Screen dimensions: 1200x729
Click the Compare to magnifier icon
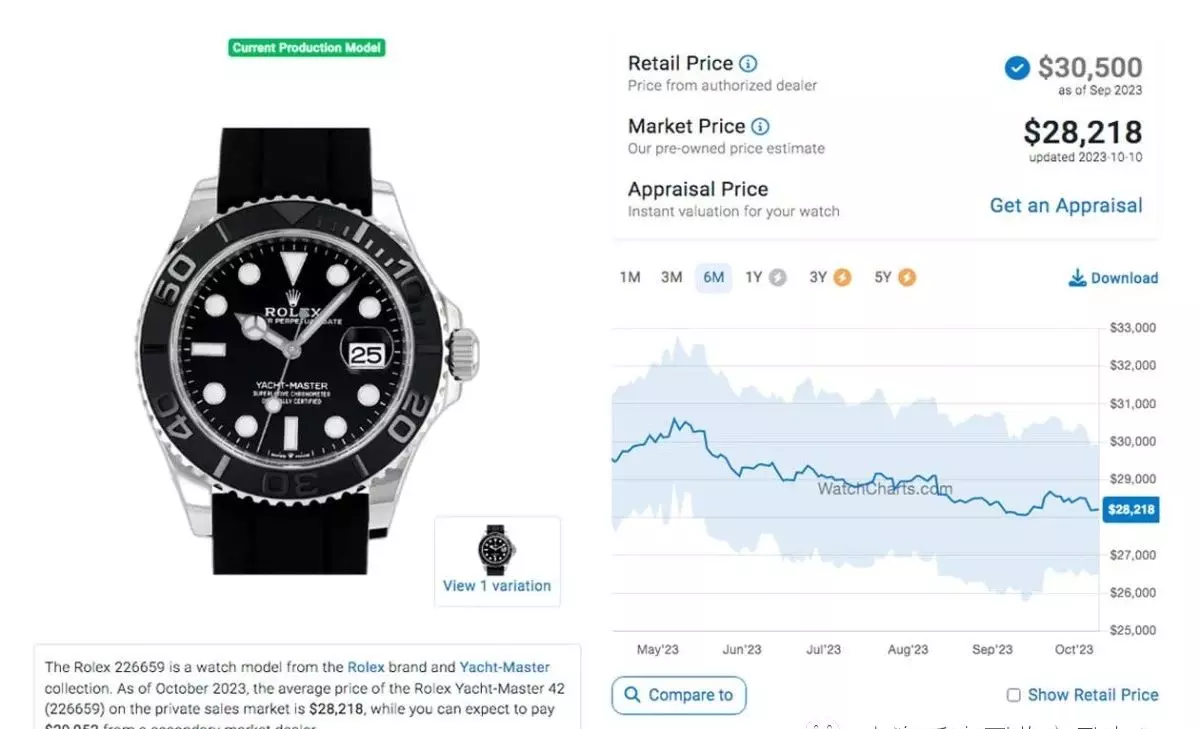coord(632,695)
